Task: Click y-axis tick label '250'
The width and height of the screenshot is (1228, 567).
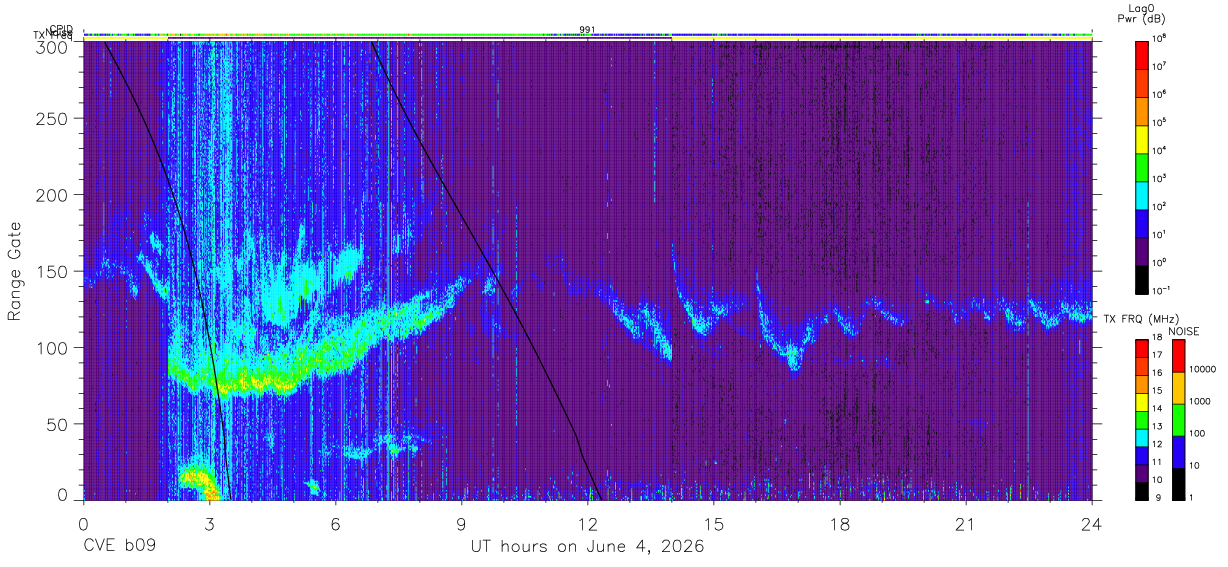Action: coord(54,119)
